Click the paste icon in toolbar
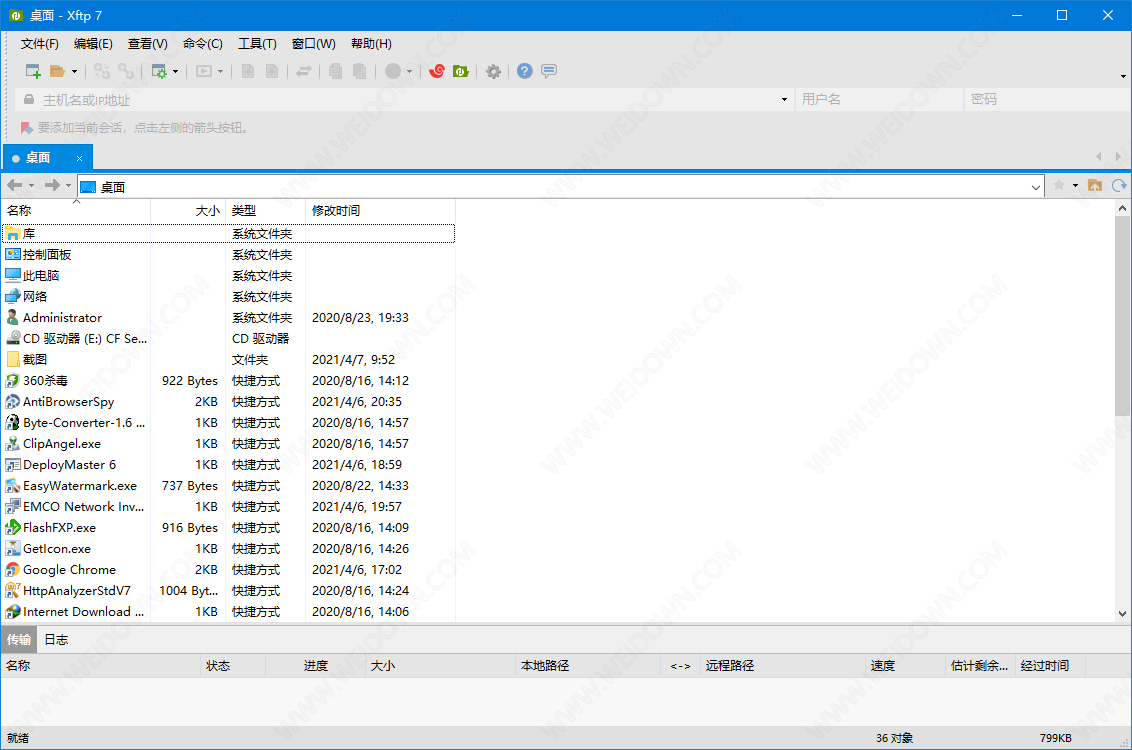Viewport: 1132px width, 750px height. click(x=360, y=71)
